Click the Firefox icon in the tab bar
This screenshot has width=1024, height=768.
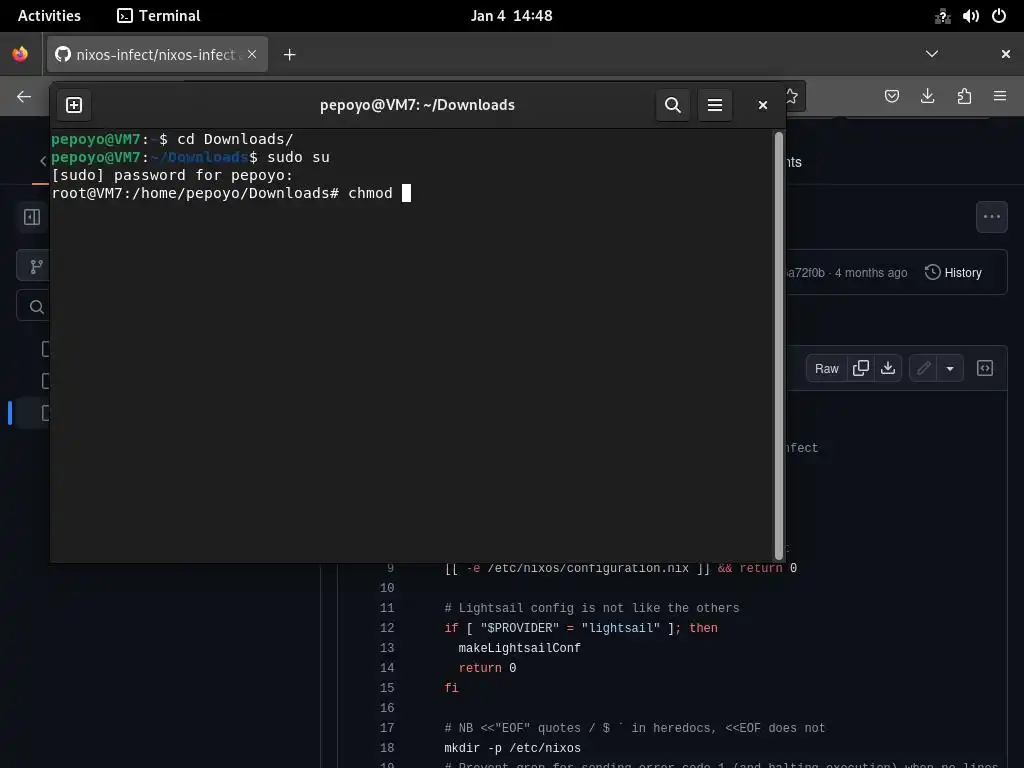[20, 54]
